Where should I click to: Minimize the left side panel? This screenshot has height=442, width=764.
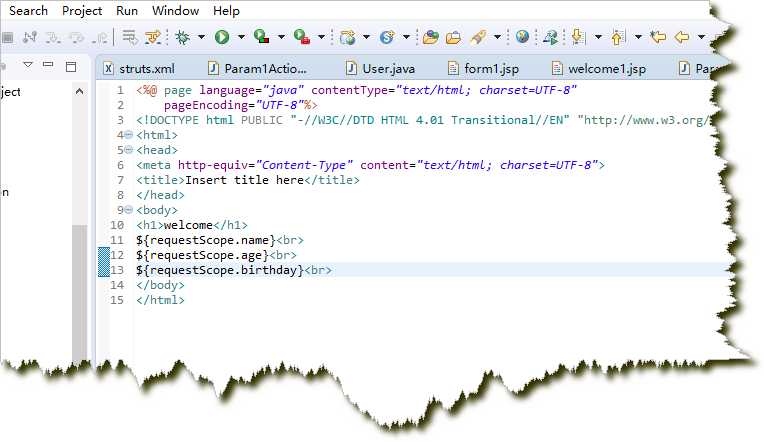tap(48, 64)
